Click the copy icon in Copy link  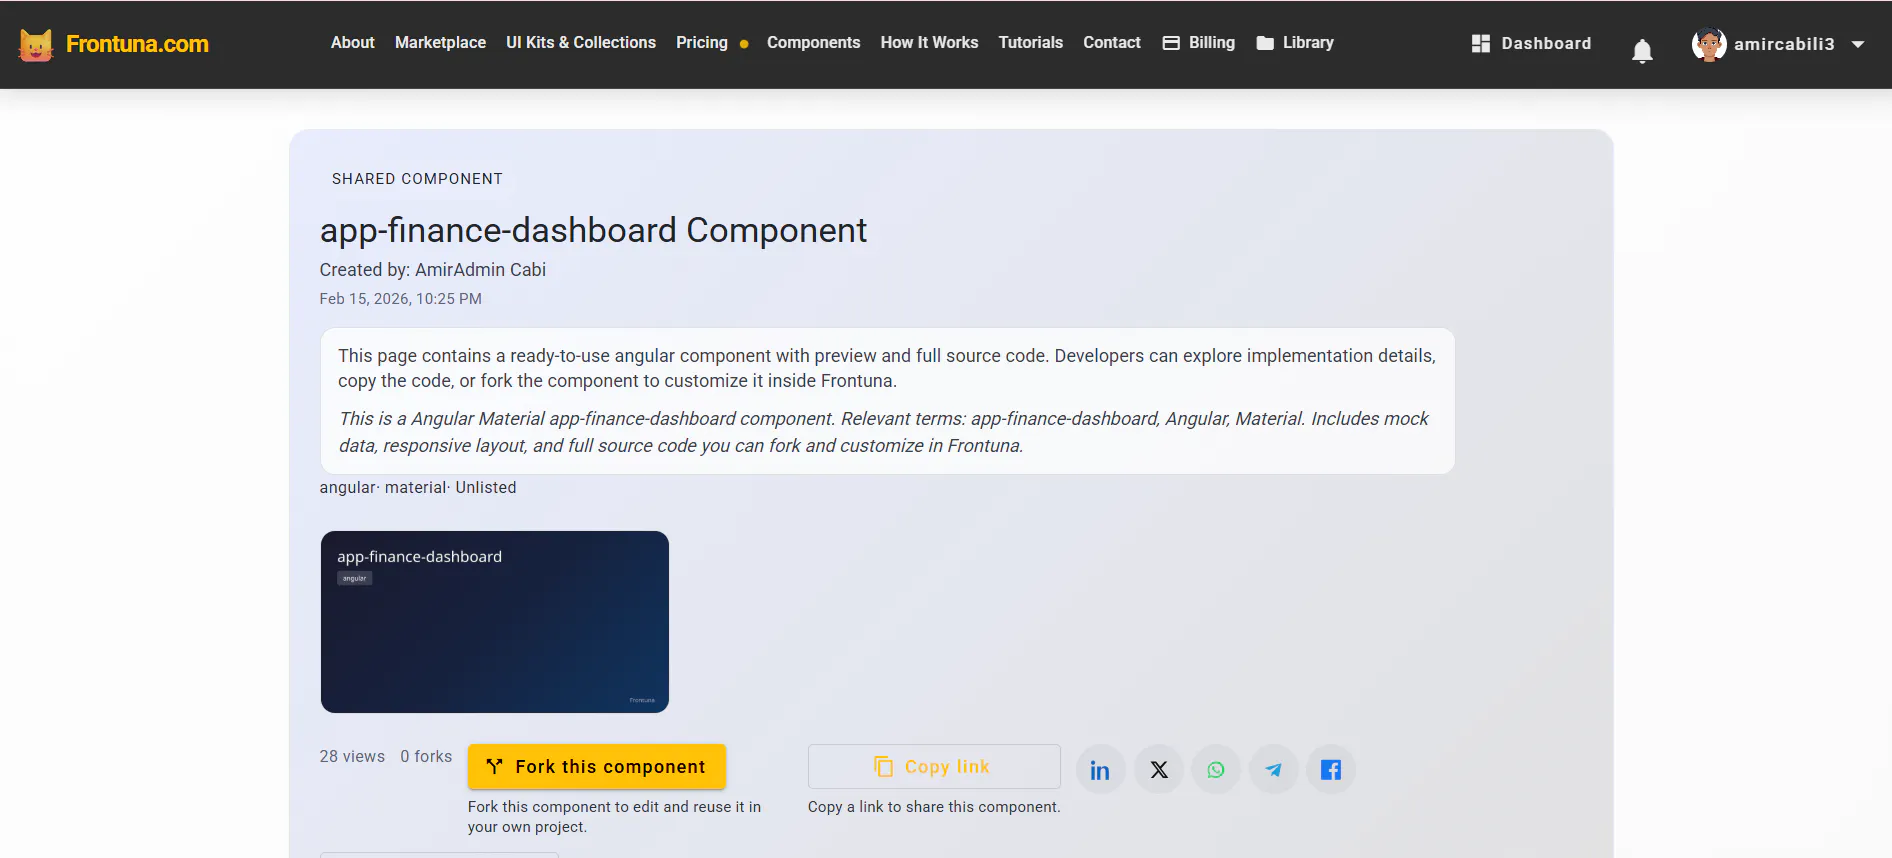[883, 767]
